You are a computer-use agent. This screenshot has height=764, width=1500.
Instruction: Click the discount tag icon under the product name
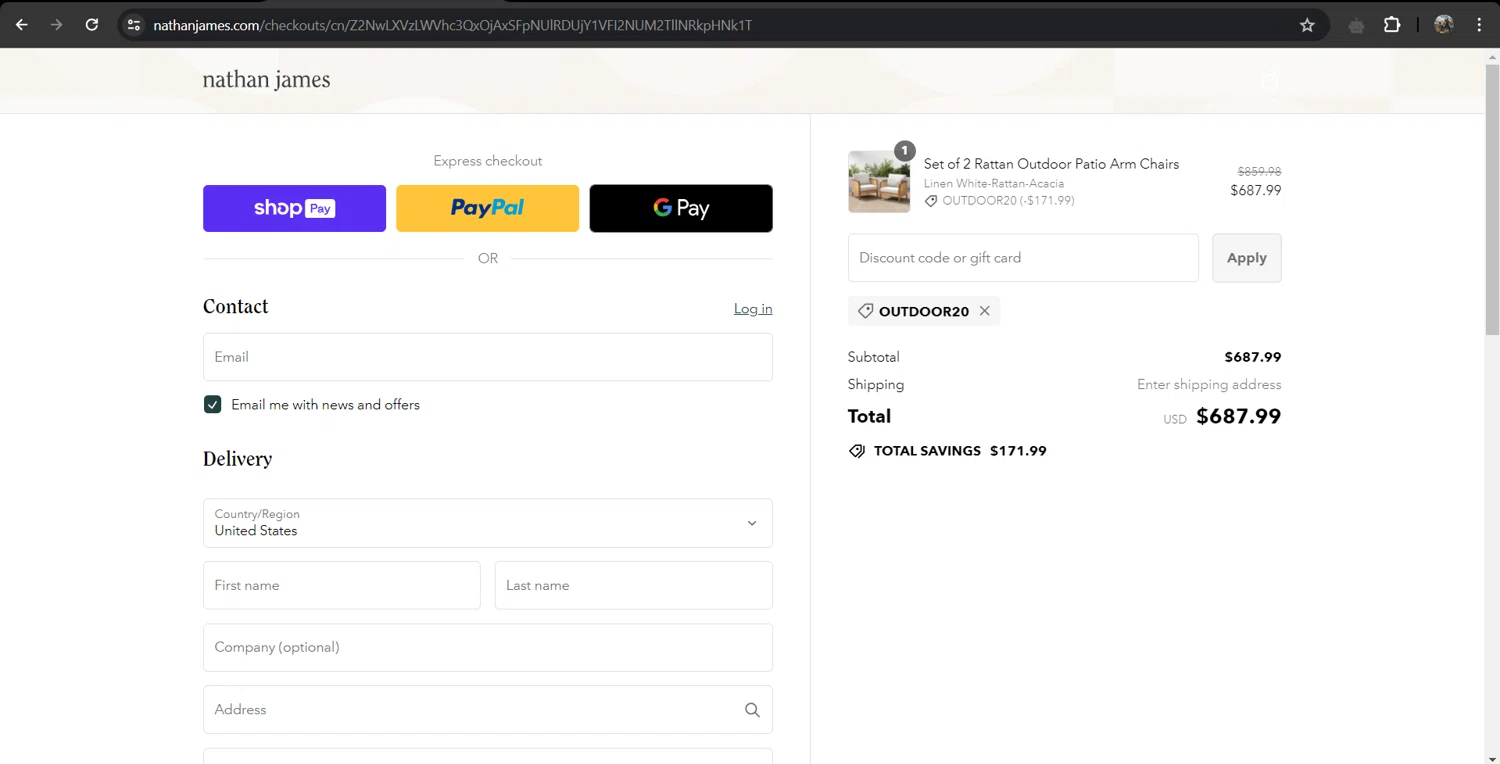pyautogui.click(x=931, y=201)
